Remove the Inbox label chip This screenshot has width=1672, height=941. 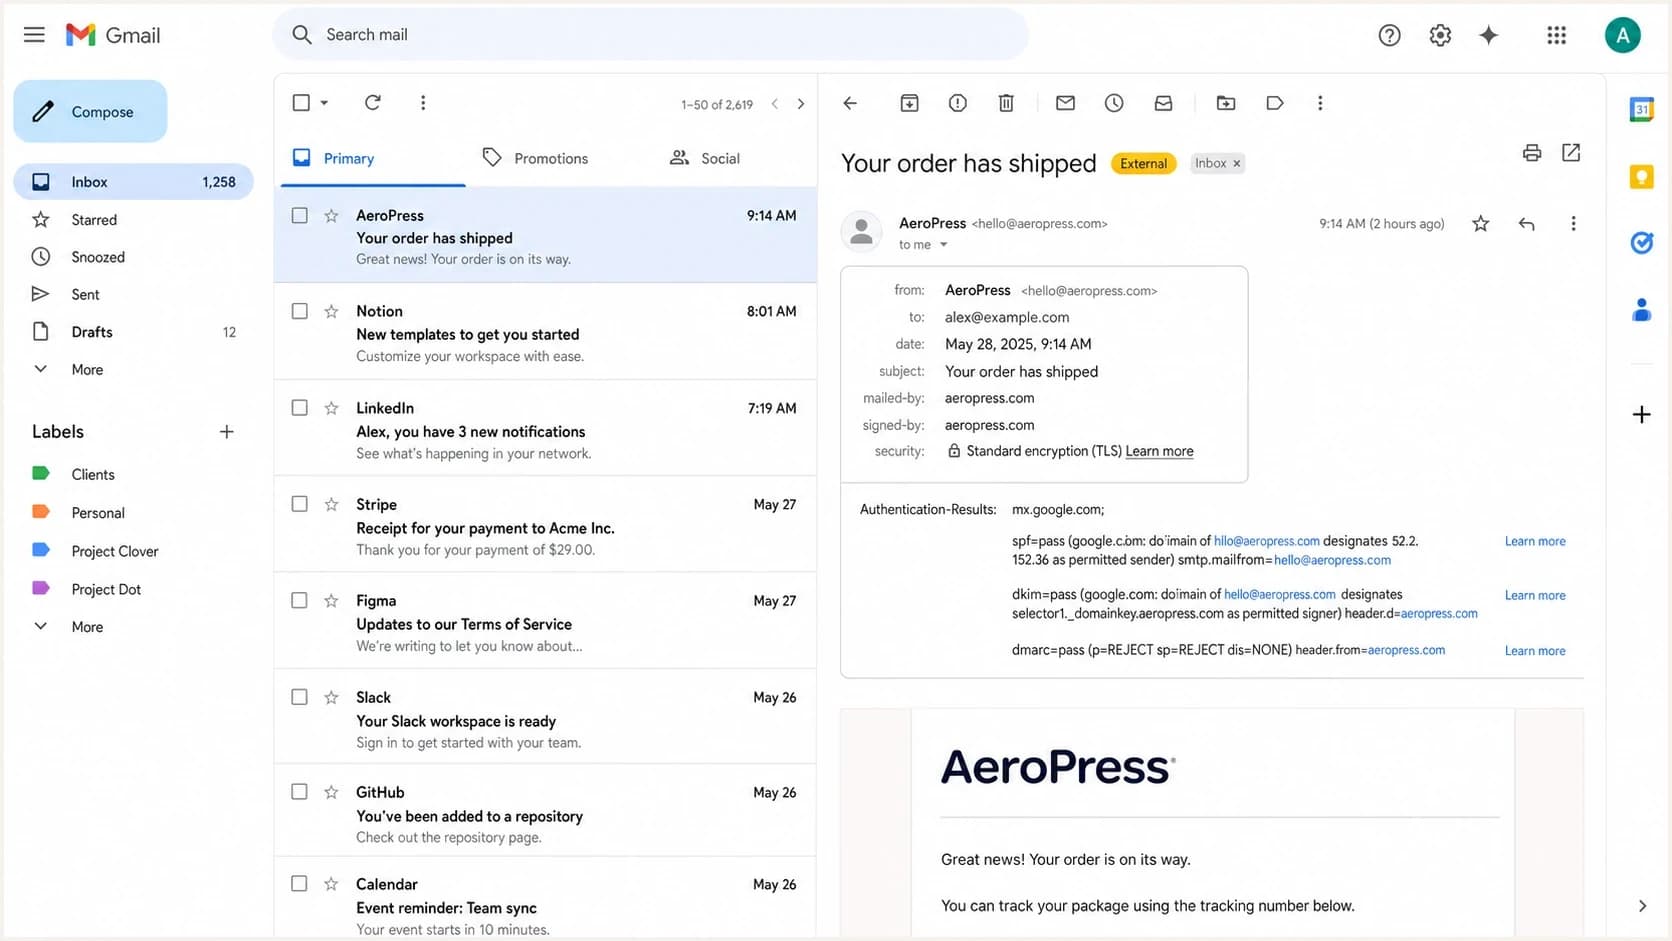tap(1236, 163)
